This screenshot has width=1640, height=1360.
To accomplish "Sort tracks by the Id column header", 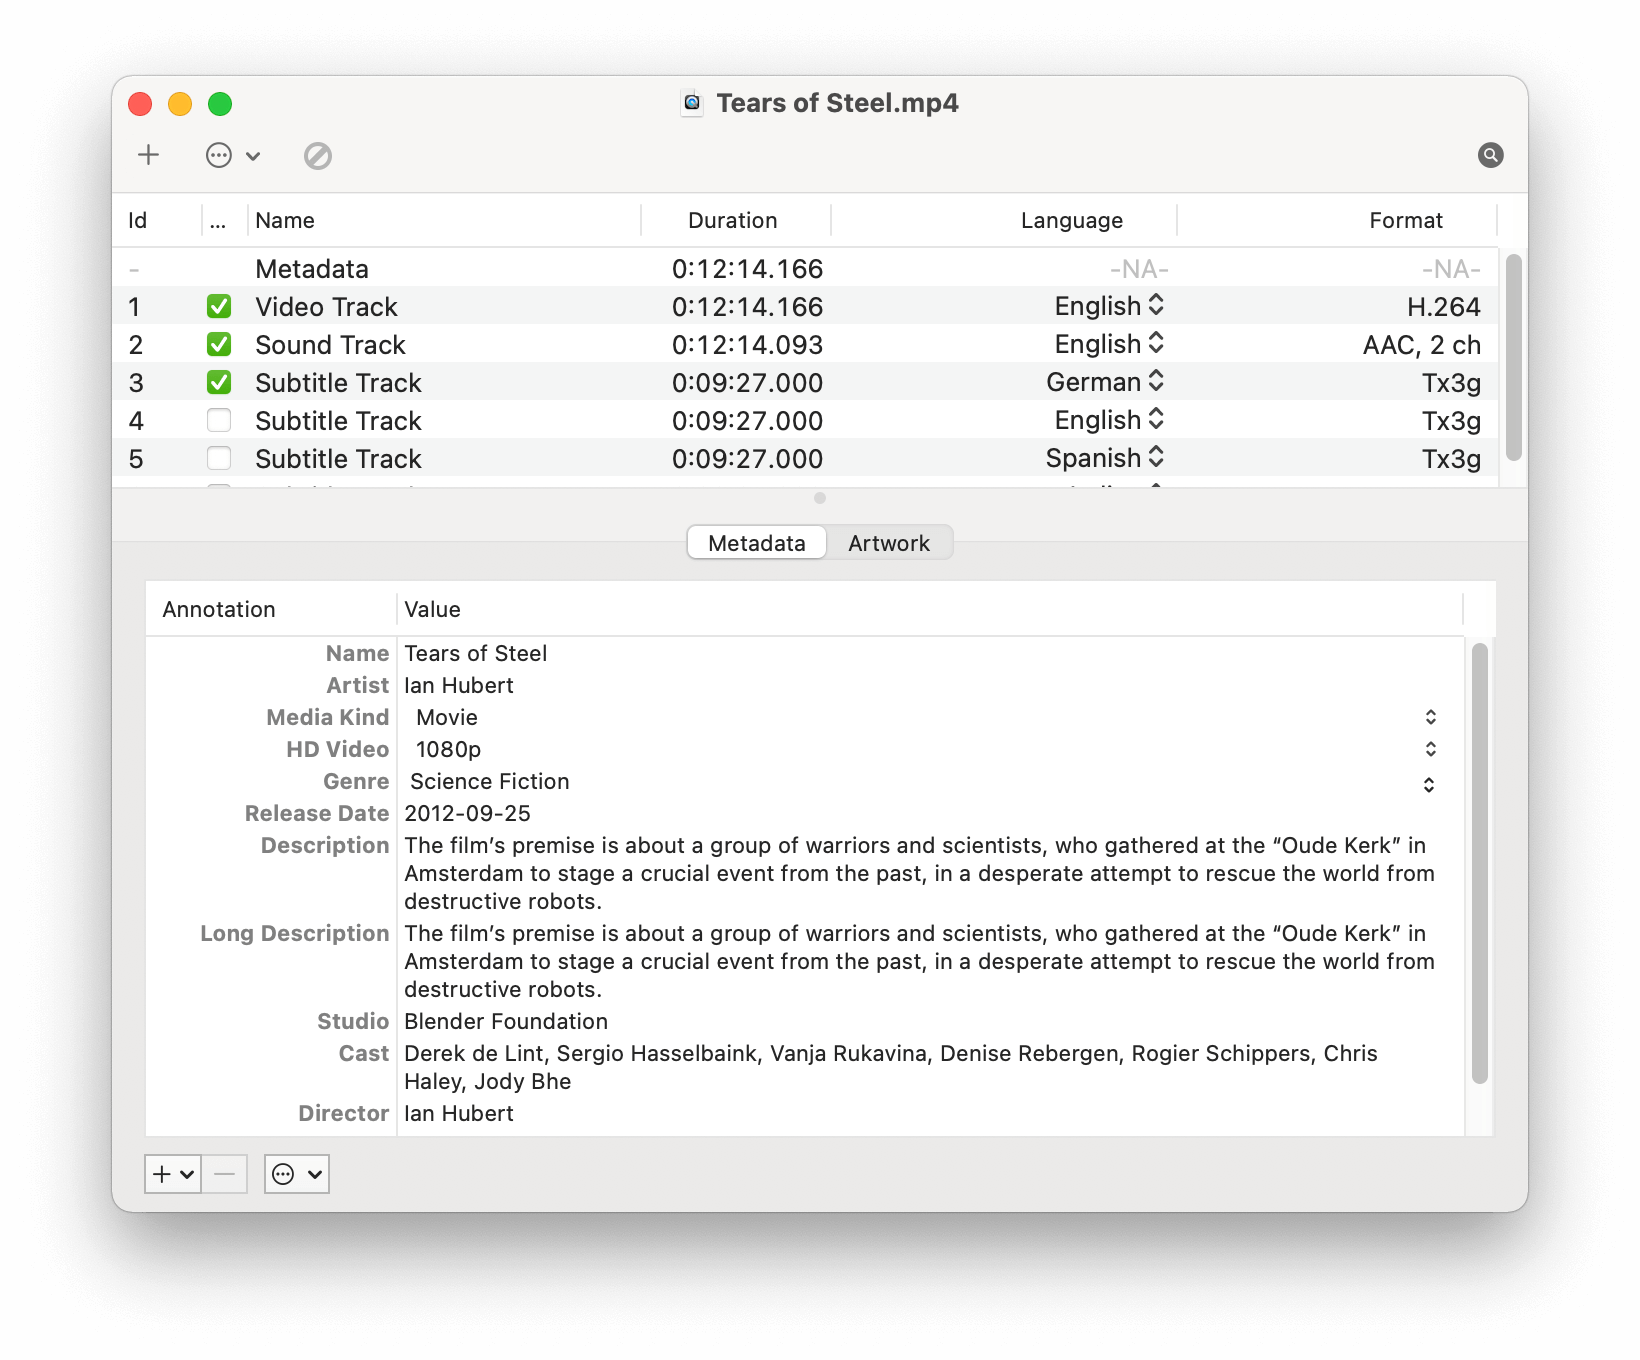I will pos(157,220).
